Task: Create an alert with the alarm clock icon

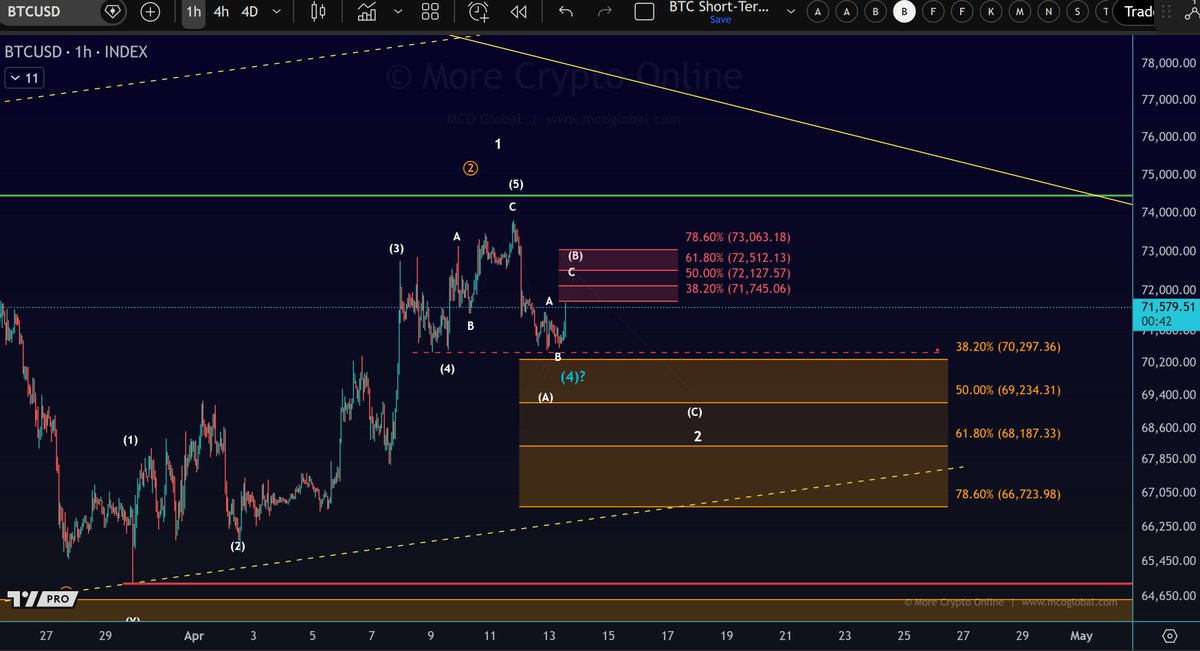Action: tap(479, 12)
